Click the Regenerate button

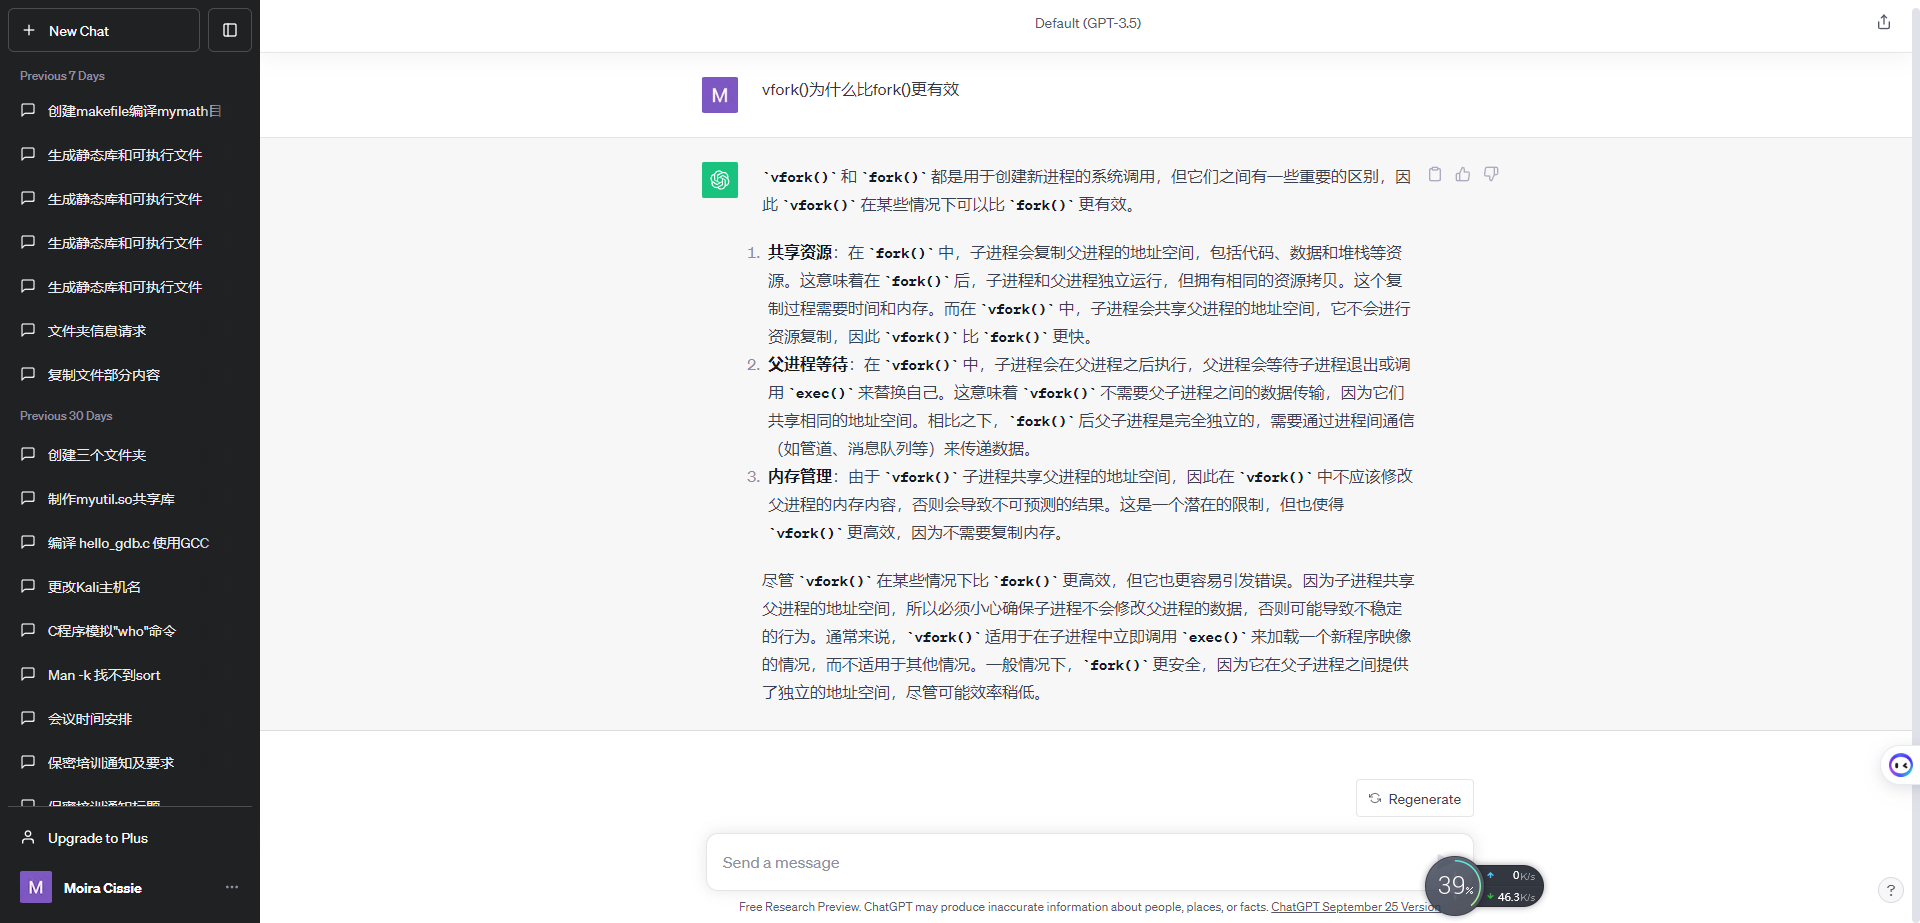pos(1414,798)
